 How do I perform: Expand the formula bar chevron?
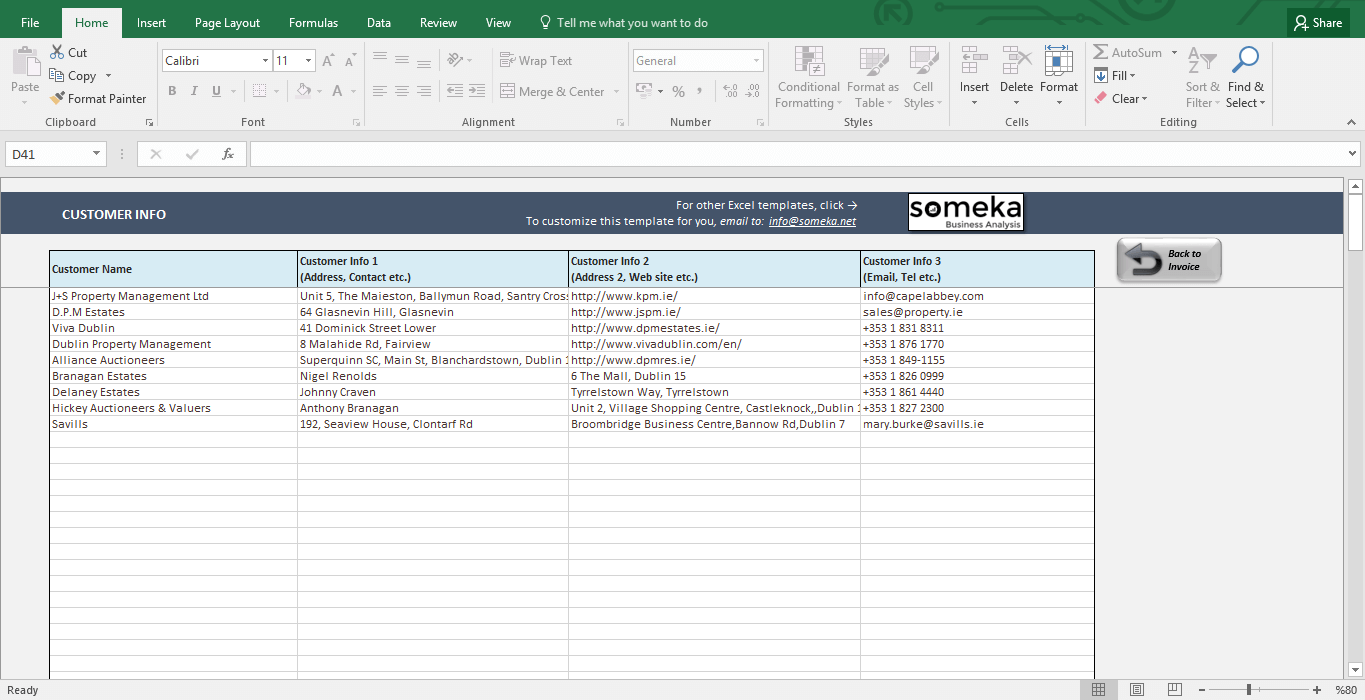click(1352, 154)
